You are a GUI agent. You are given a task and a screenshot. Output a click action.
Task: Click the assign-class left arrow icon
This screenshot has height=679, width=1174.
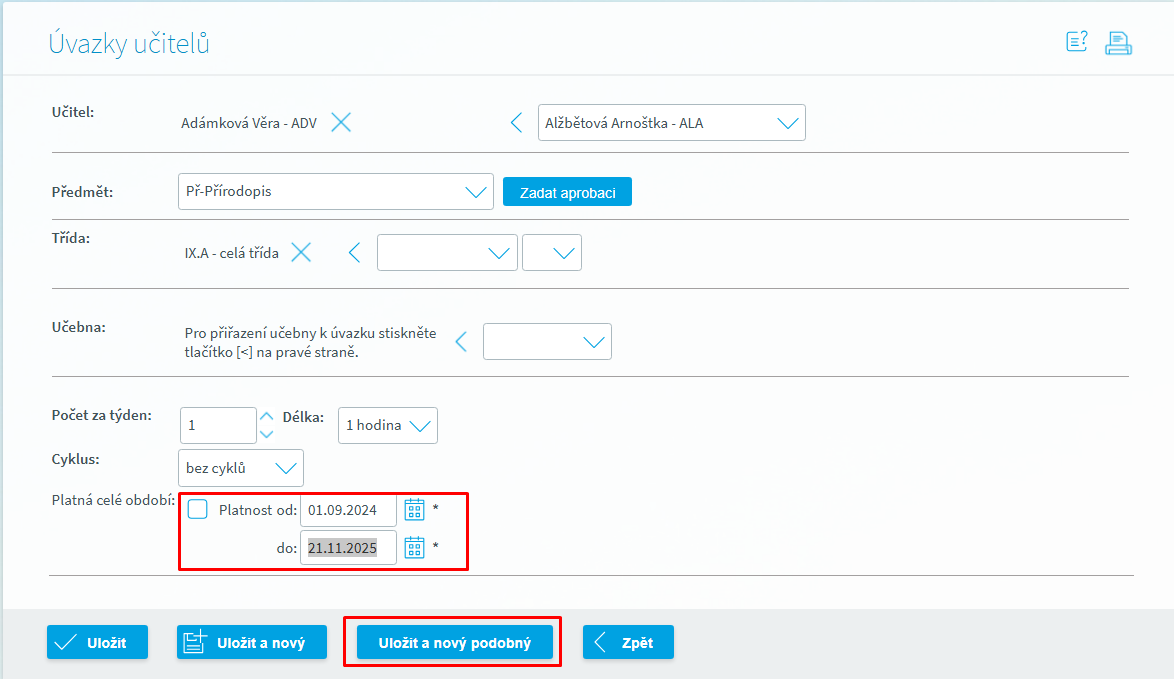pyautogui.click(x=354, y=253)
